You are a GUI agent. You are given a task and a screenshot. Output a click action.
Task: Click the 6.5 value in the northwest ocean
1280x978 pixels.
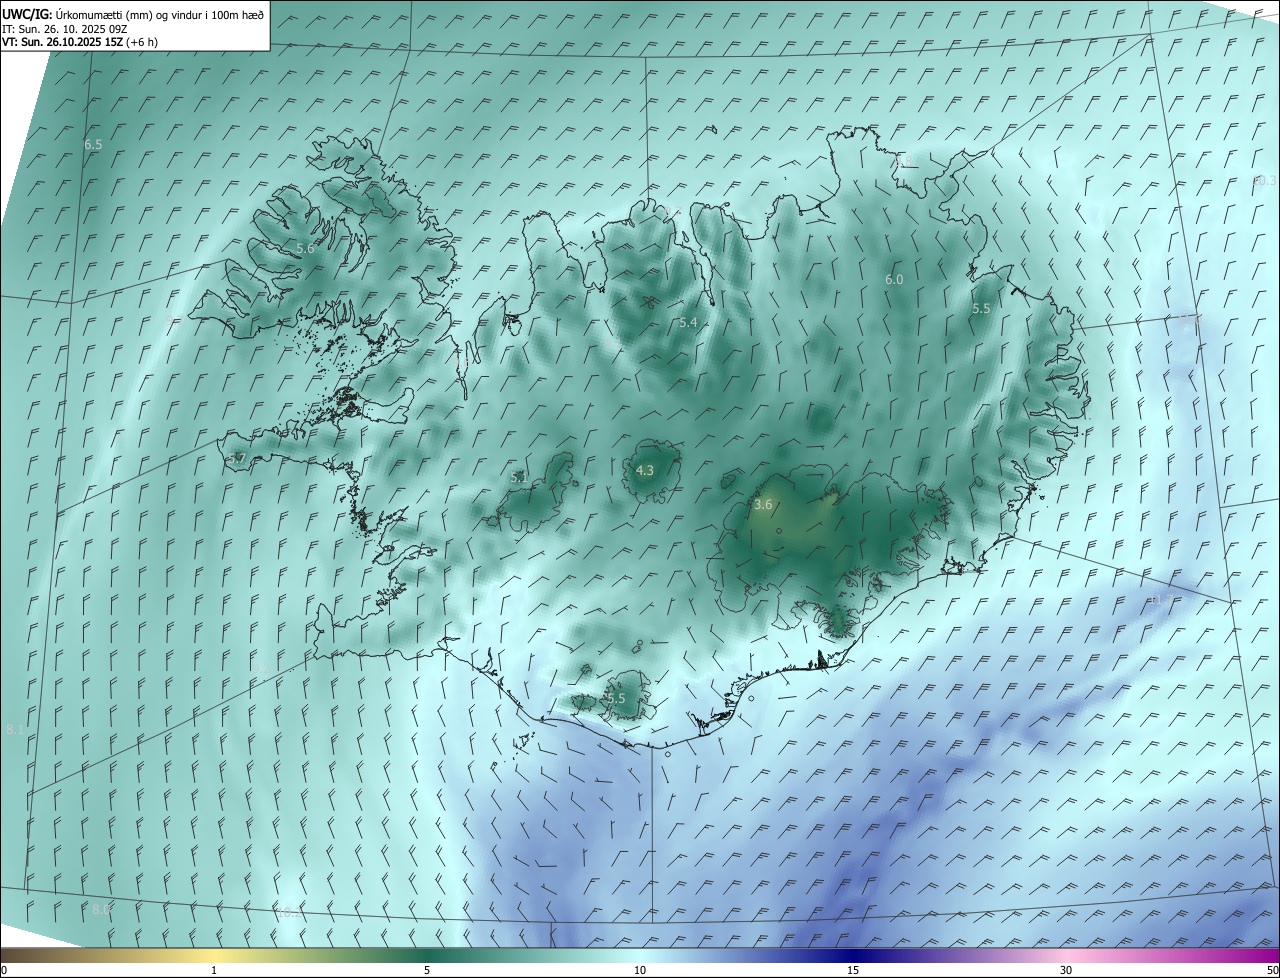(93, 145)
